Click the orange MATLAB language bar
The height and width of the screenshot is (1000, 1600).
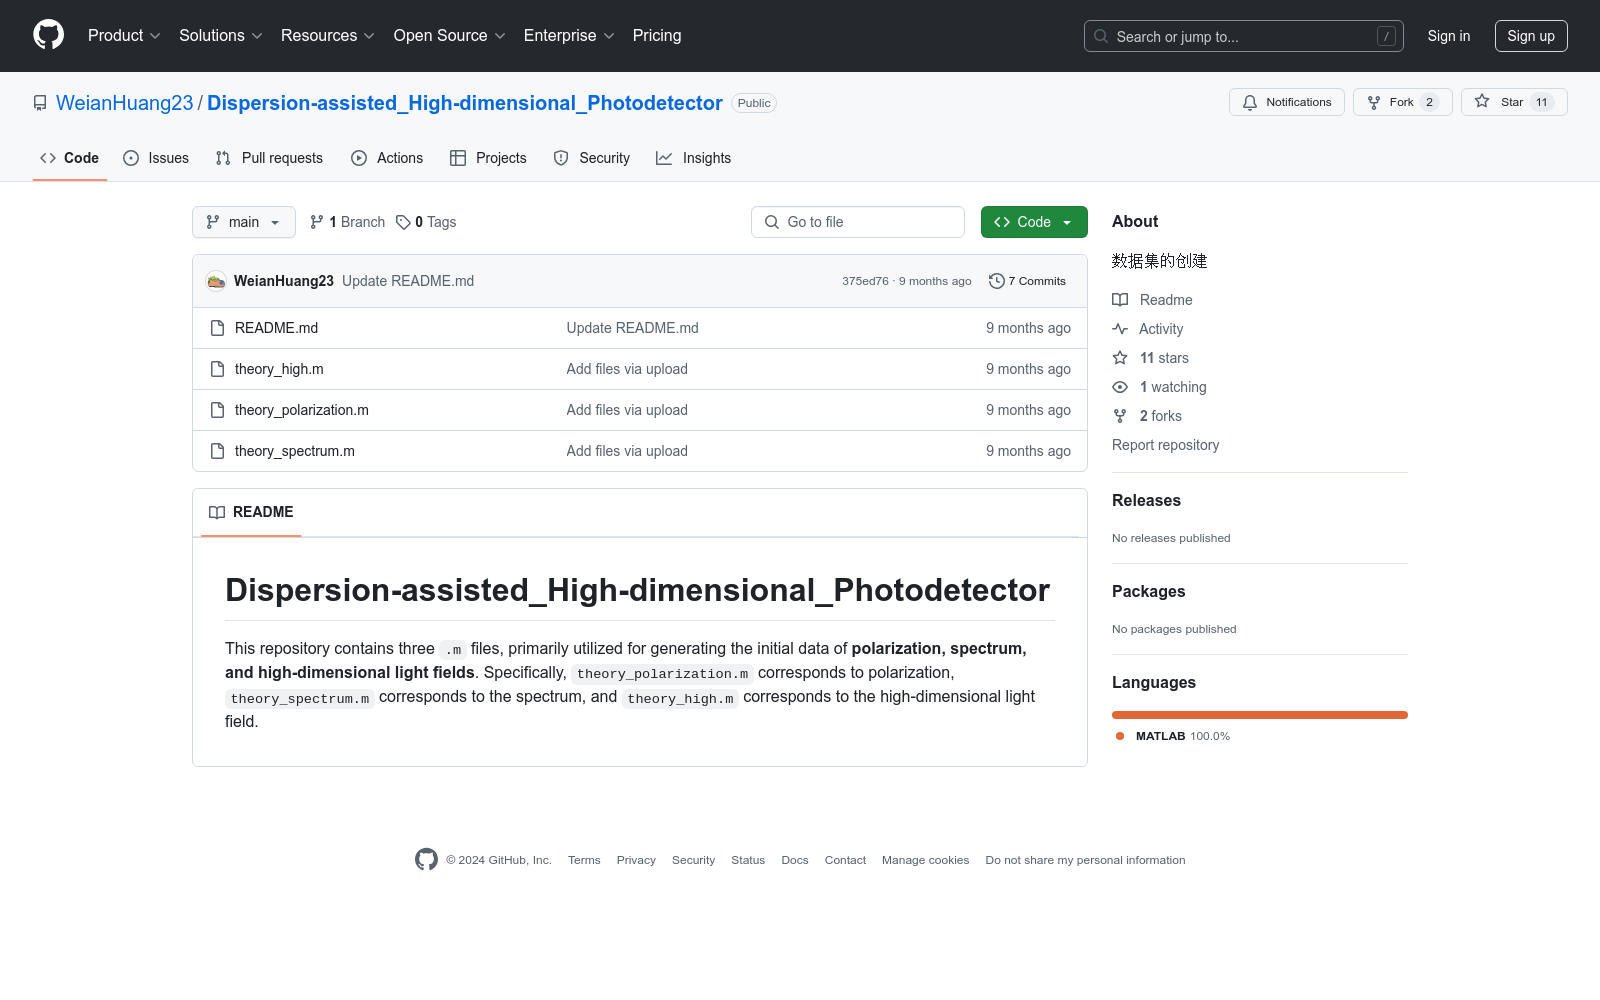(1260, 715)
